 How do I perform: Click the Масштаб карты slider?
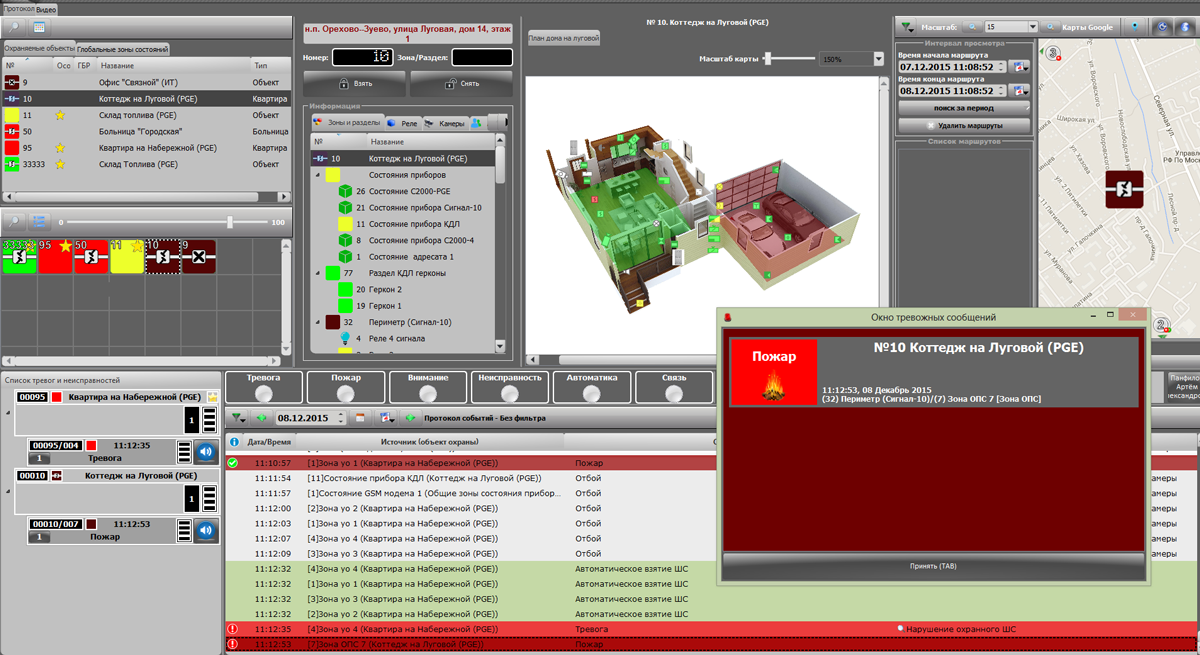[x=790, y=60]
